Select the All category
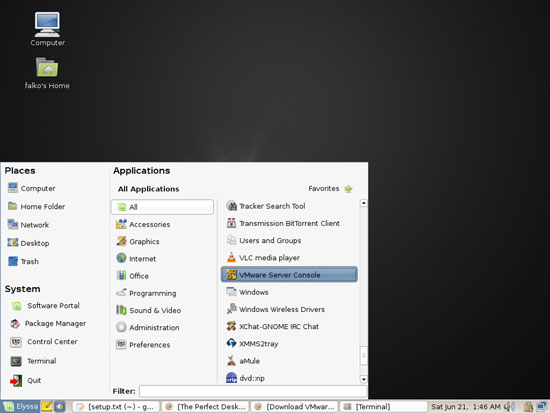 point(162,207)
